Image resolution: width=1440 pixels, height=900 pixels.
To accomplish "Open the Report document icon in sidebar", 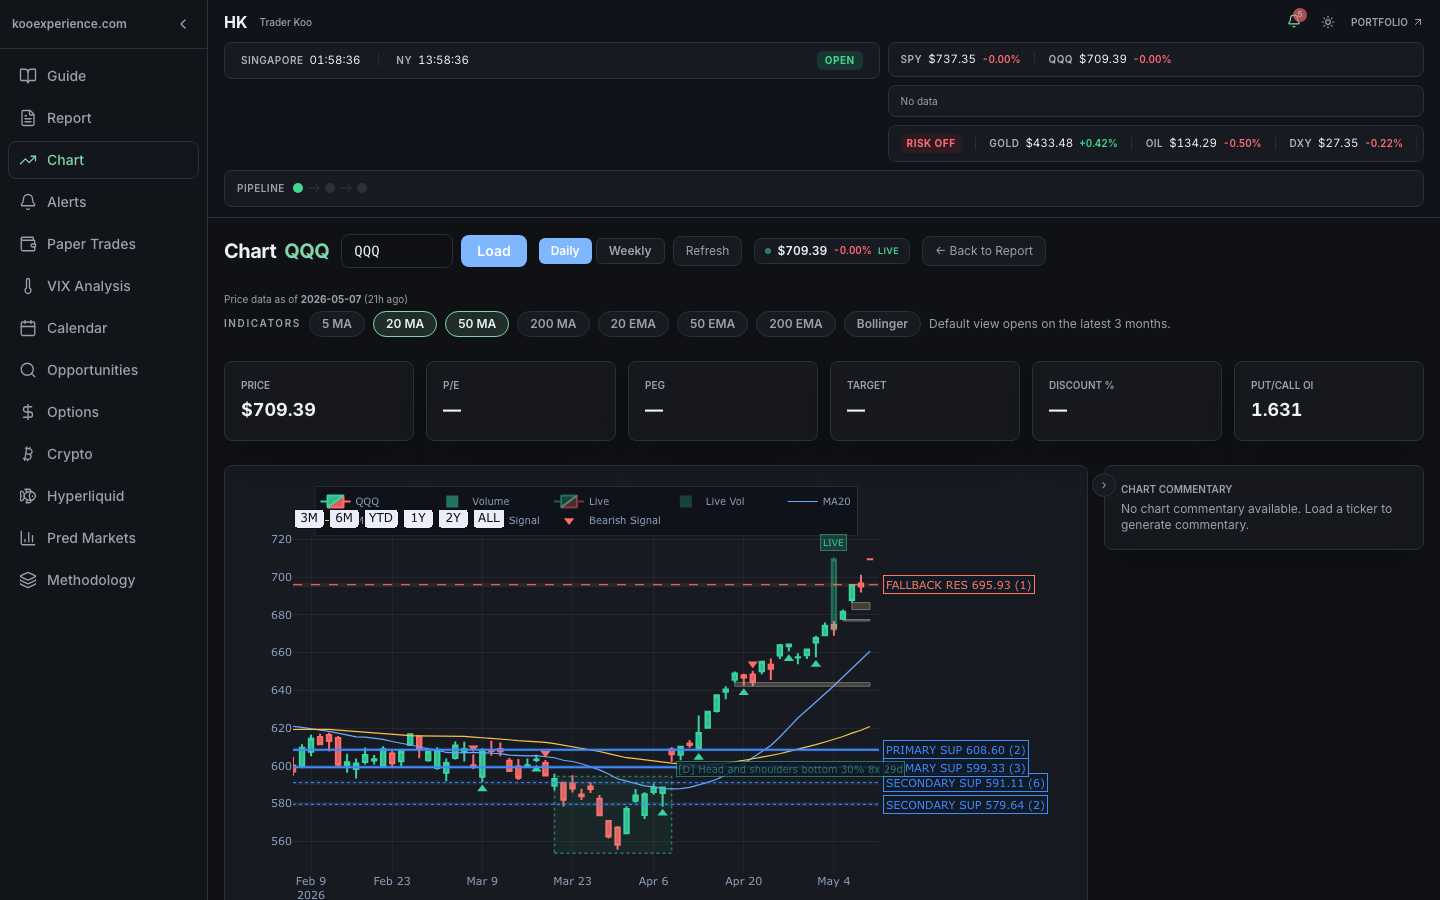I will (28, 118).
